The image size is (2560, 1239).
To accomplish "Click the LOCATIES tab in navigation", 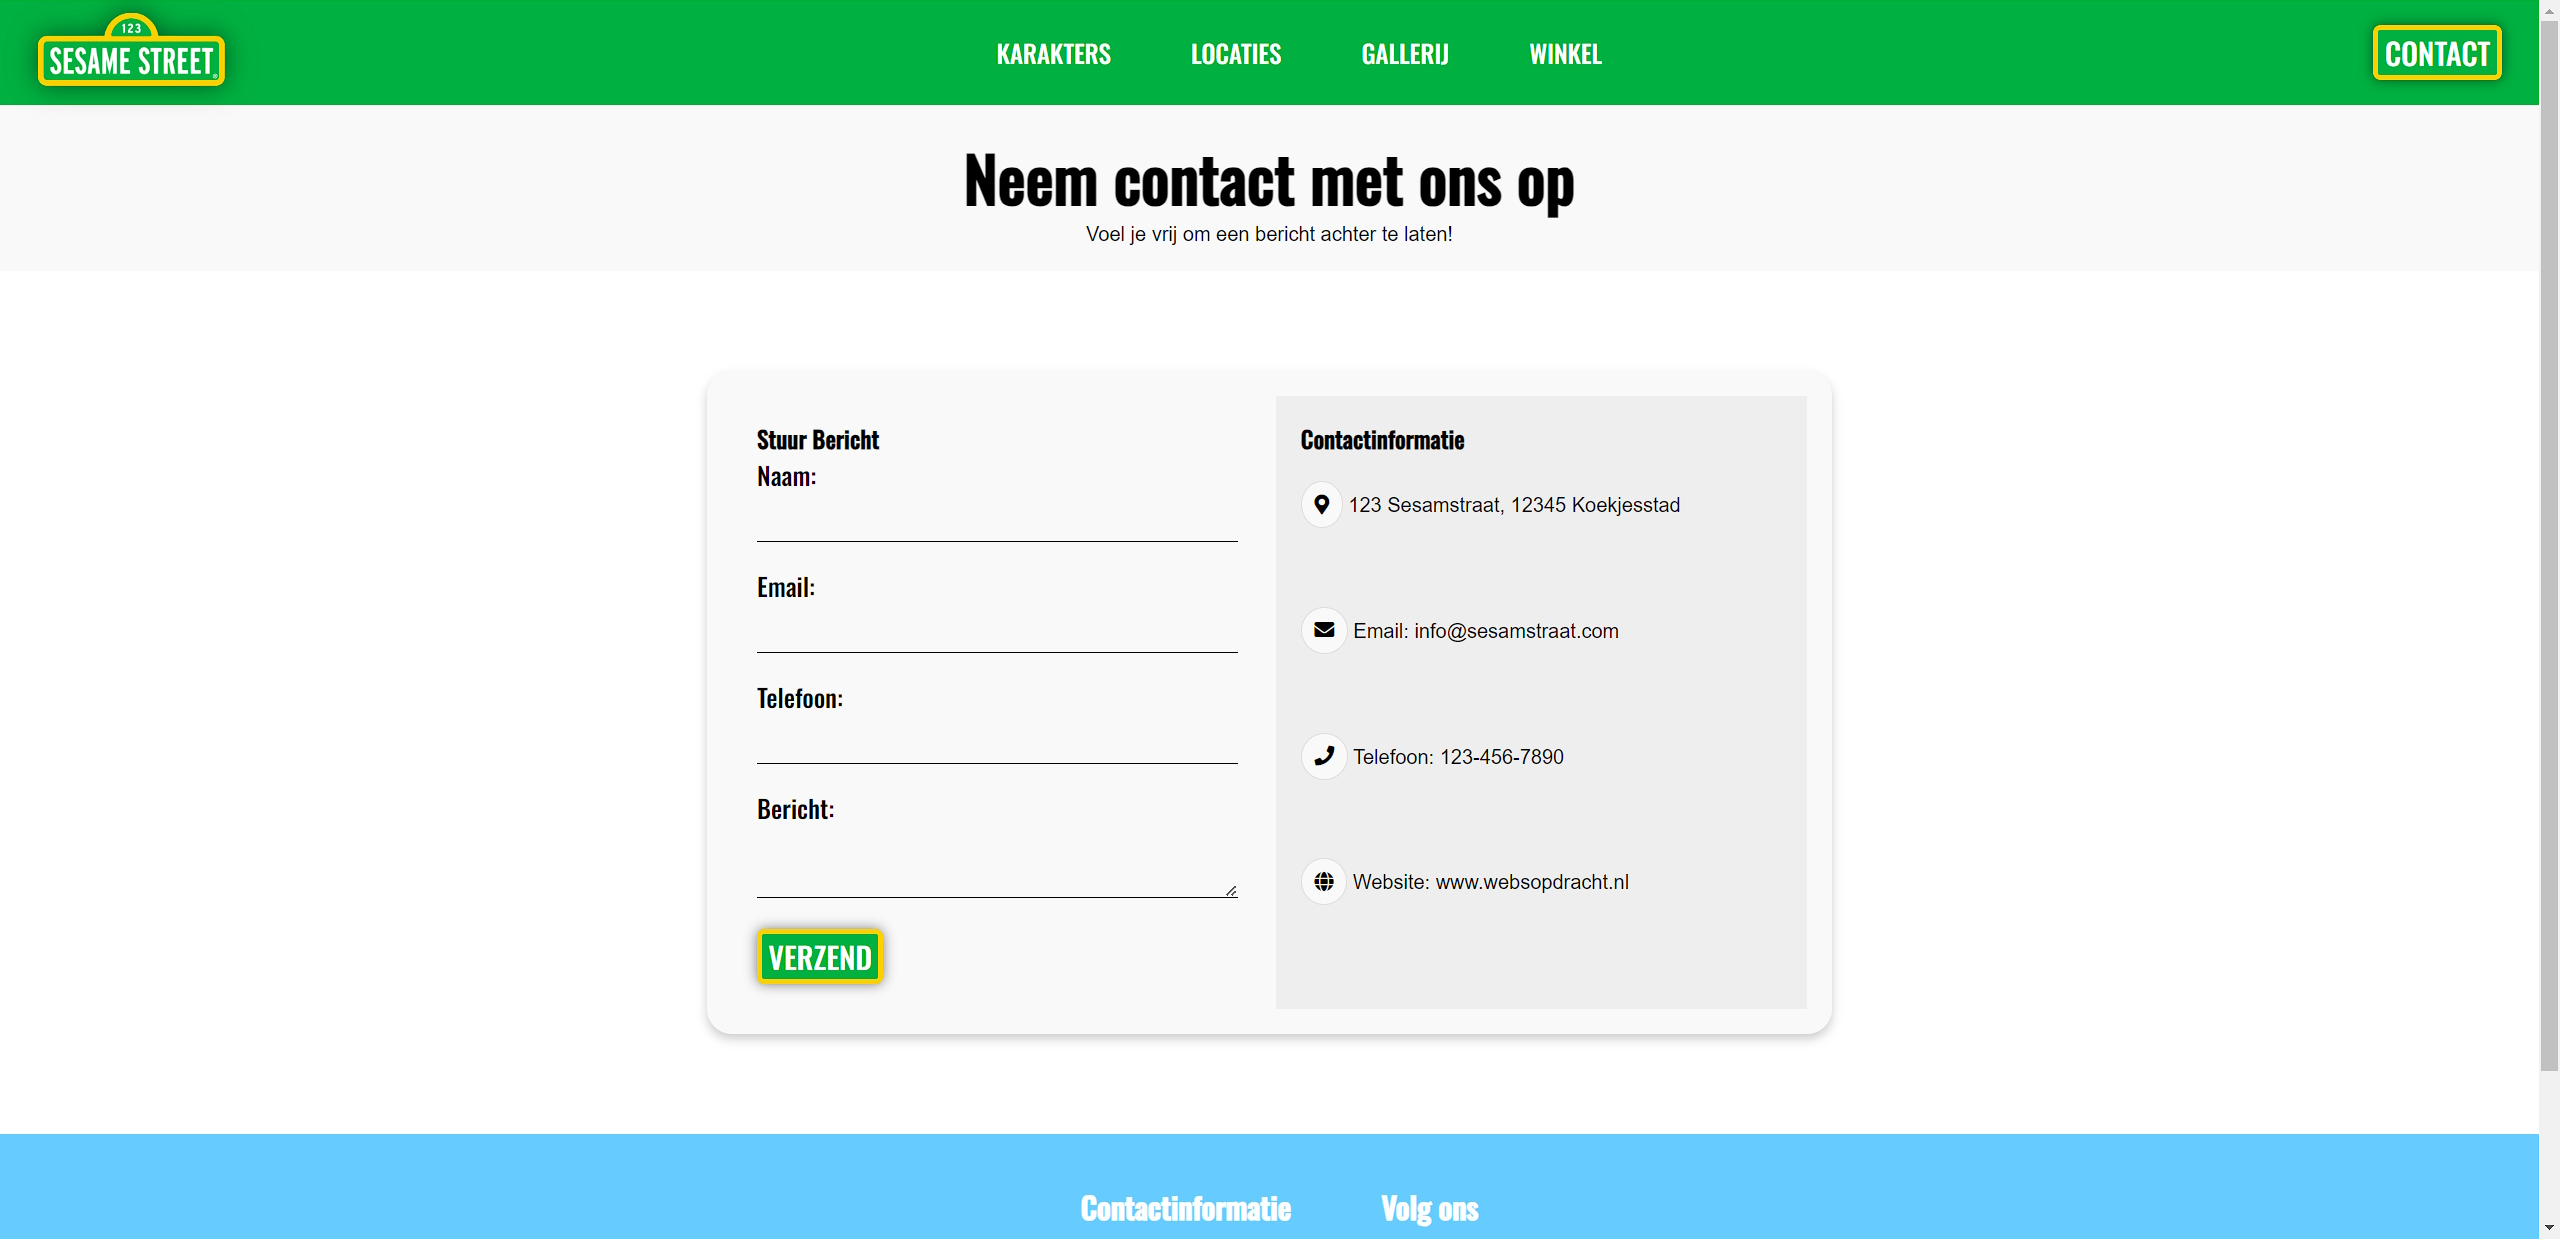I will (1236, 52).
